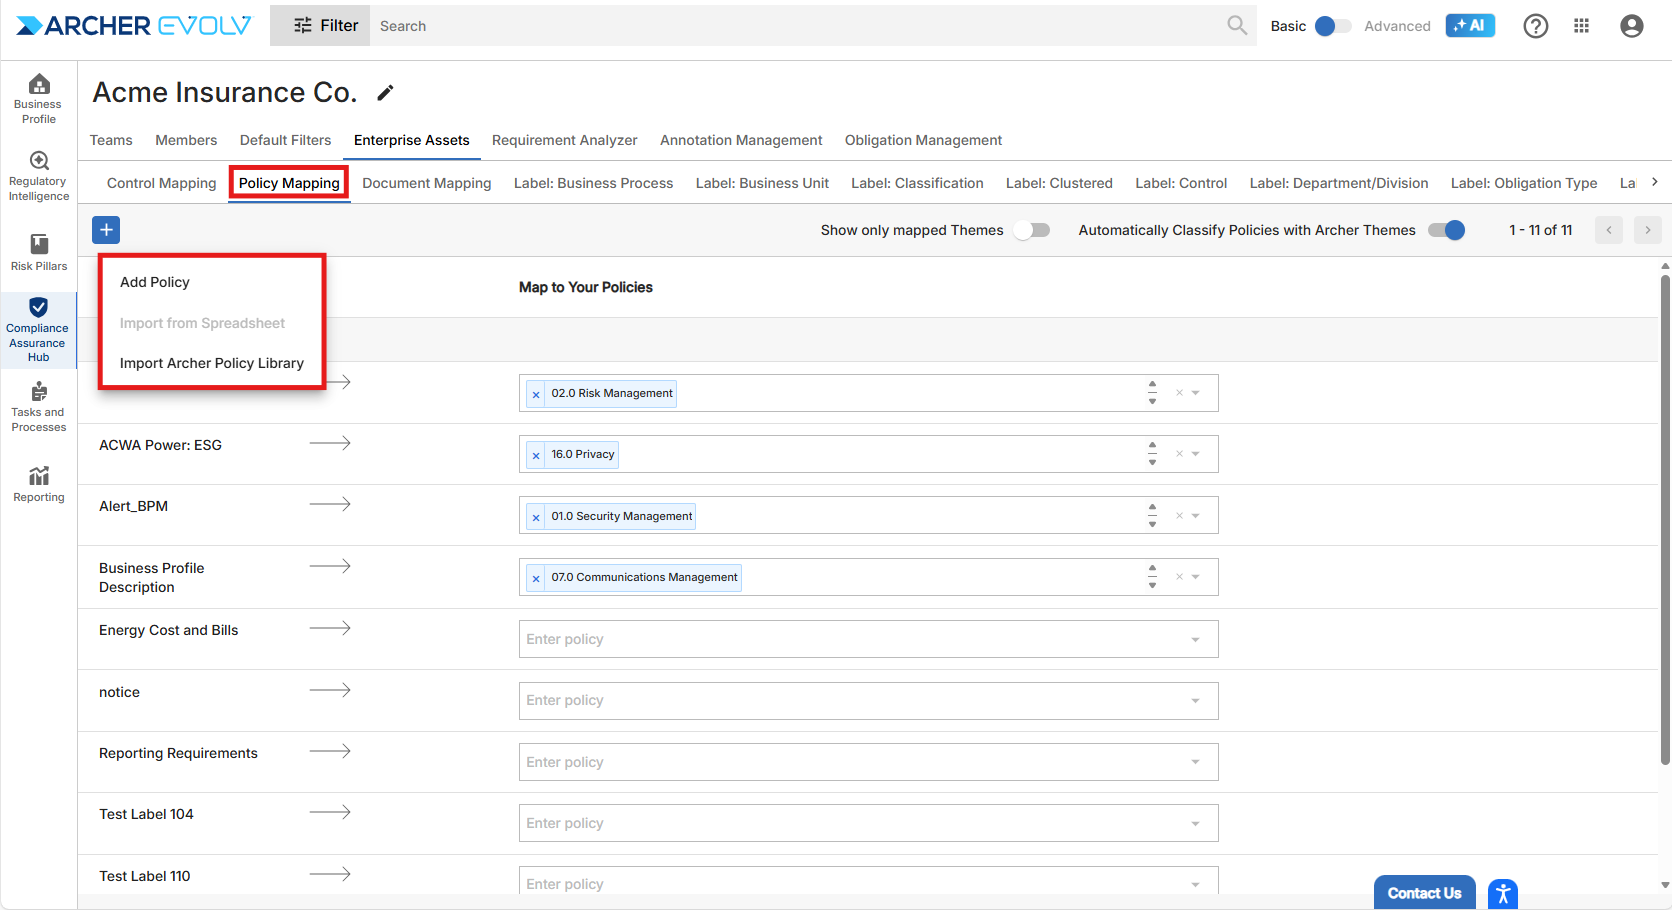
Task: Select Import Archer Policy Library menu item
Action: [211, 363]
